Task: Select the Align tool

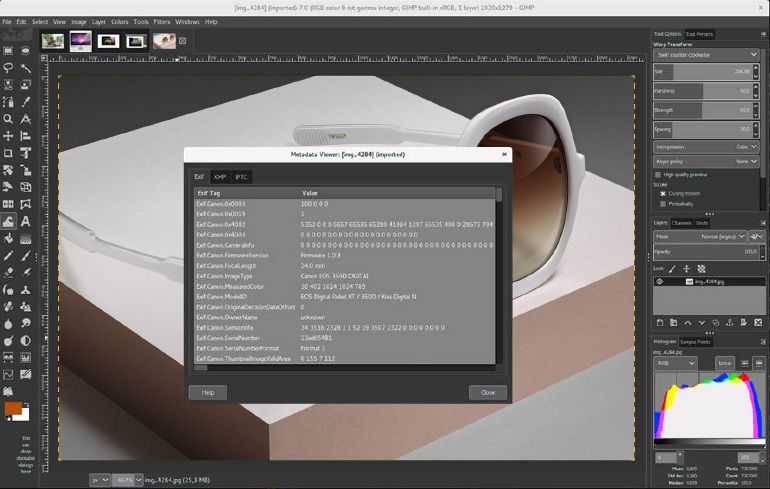Action: pyautogui.click(x=26, y=136)
